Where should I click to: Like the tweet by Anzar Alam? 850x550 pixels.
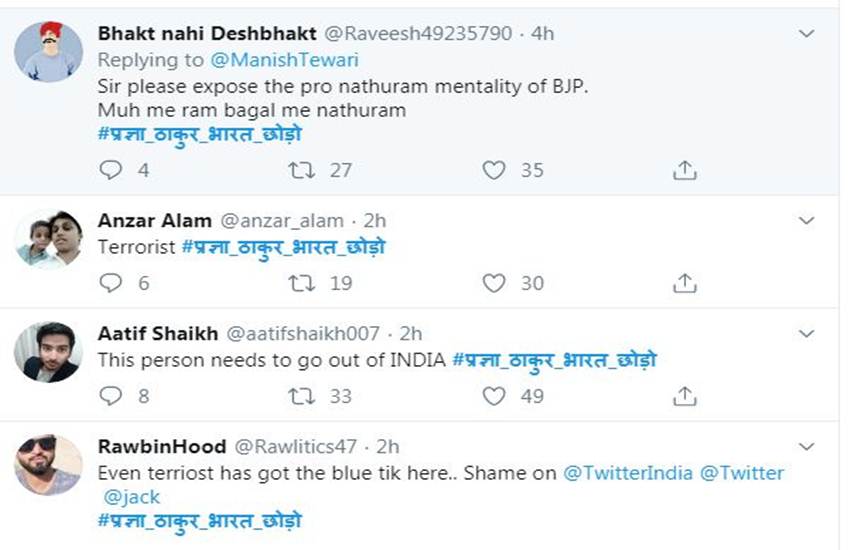pyautogui.click(x=494, y=284)
